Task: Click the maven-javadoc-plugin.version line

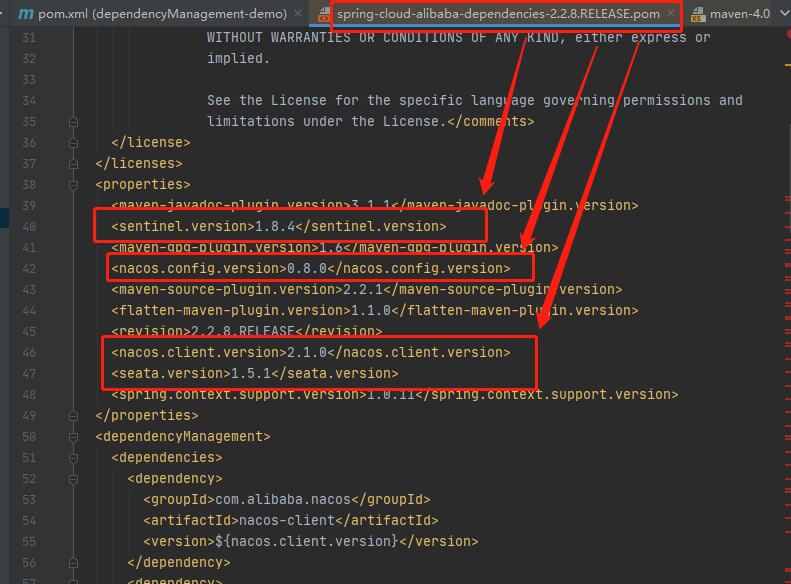Action: 375,205
